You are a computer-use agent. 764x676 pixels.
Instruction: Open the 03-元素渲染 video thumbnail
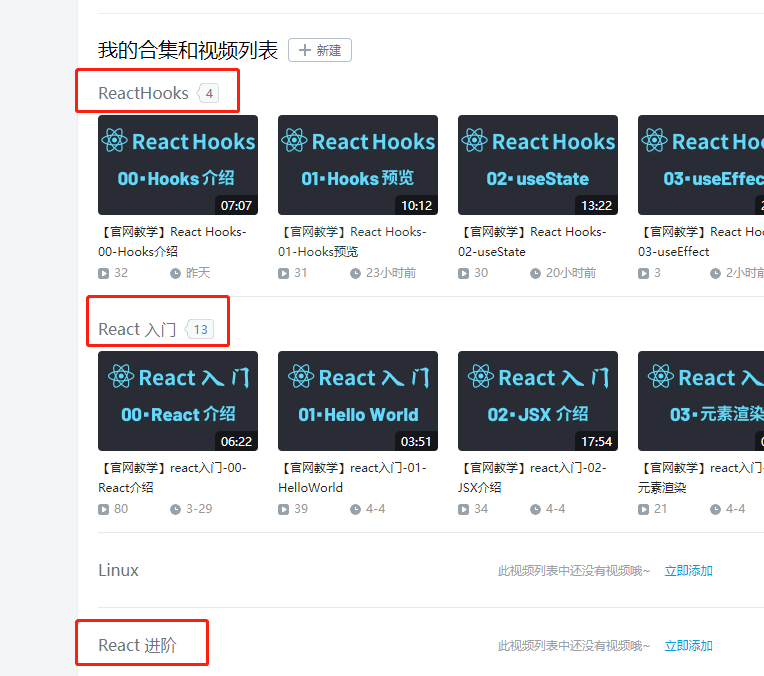pyautogui.click(x=701, y=401)
